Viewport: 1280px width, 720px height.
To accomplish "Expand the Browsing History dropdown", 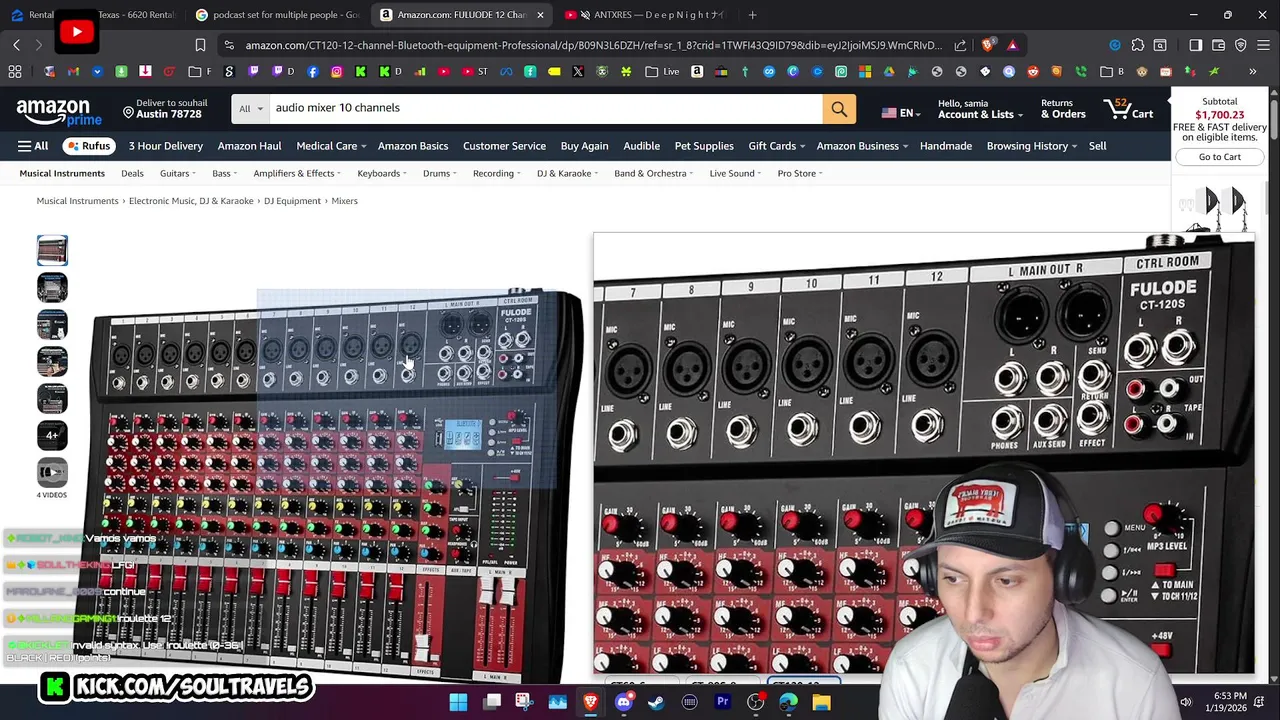I will click(1032, 146).
